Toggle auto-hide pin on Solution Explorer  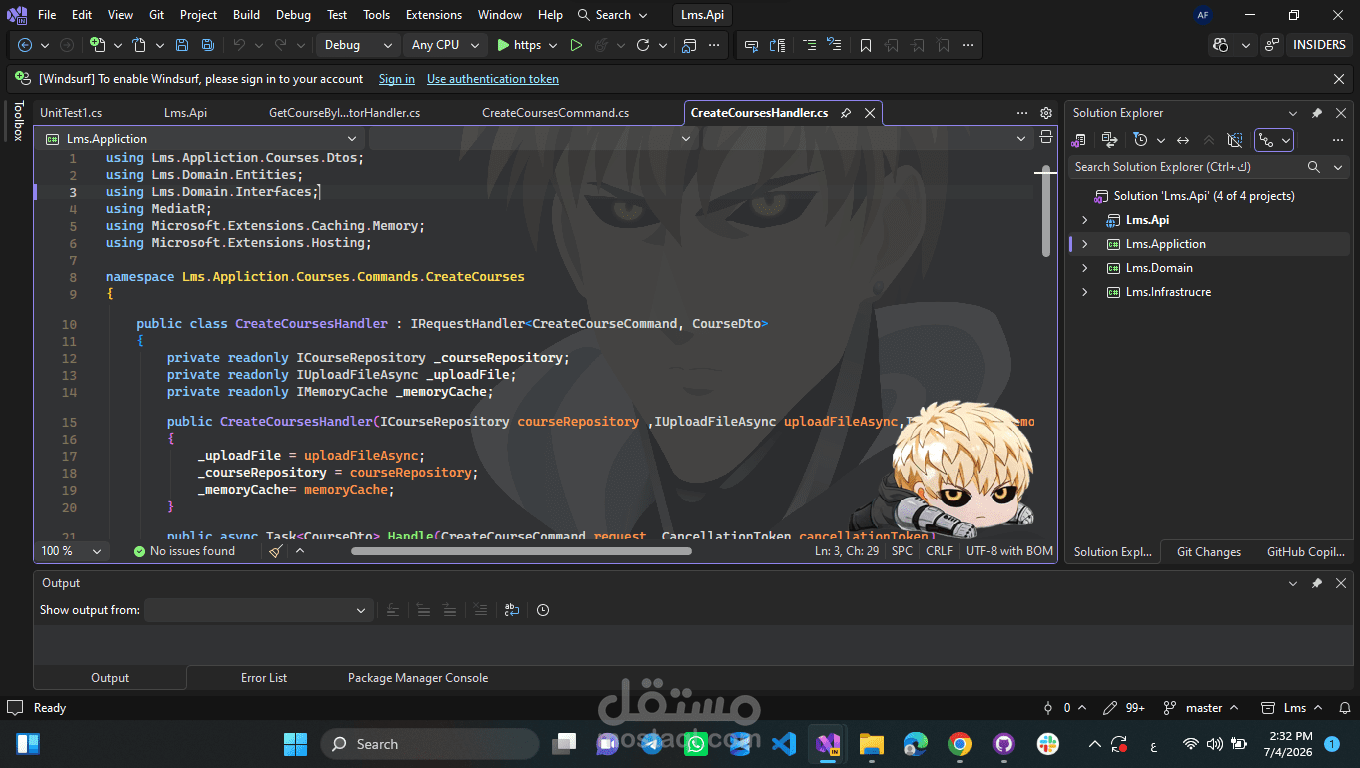pos(1317,113)
